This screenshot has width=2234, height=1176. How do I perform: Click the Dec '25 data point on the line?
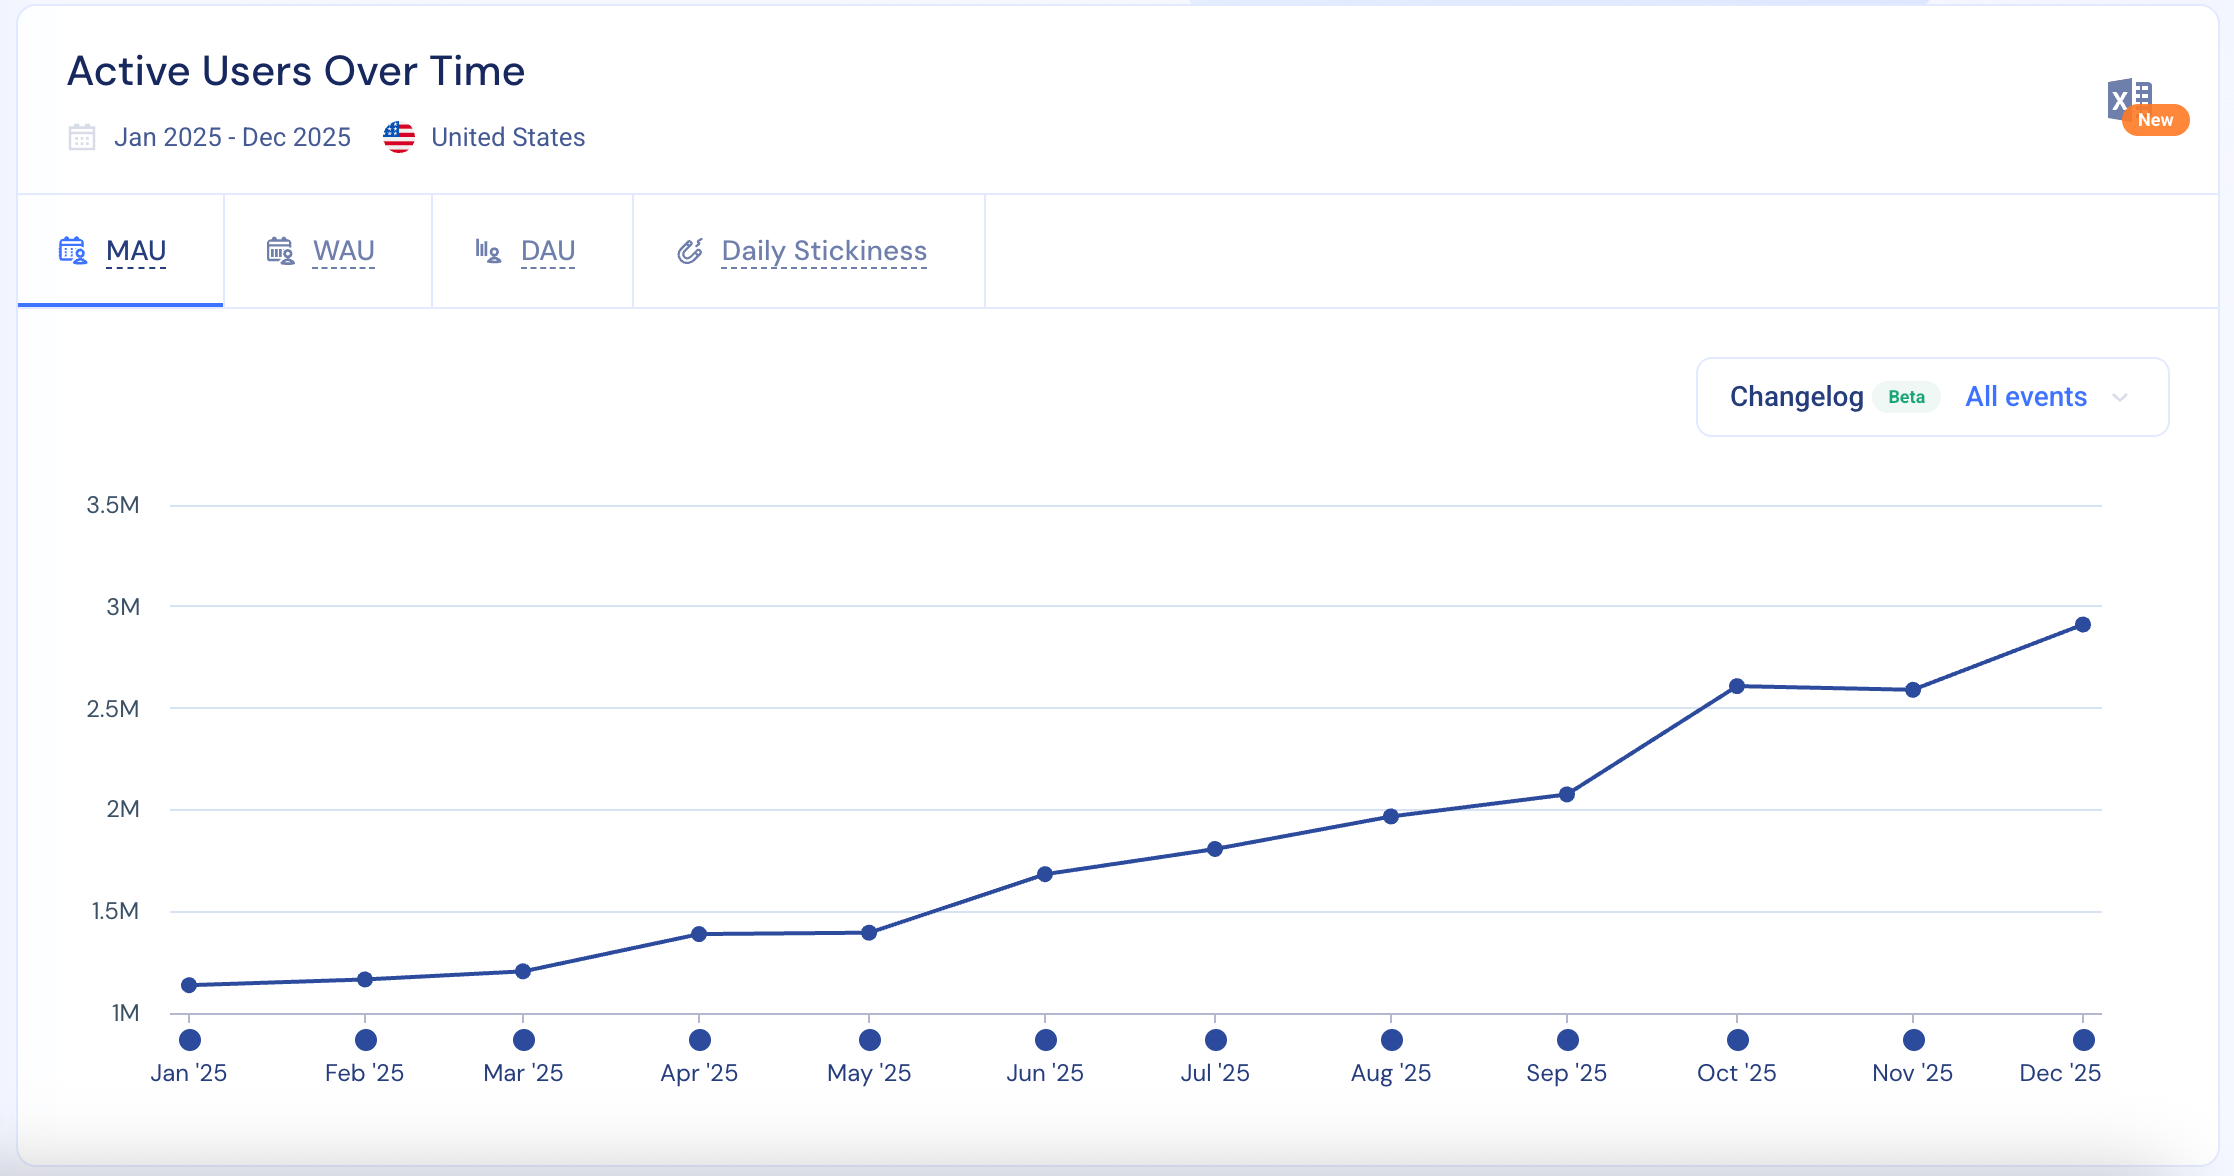point(2083,625)
